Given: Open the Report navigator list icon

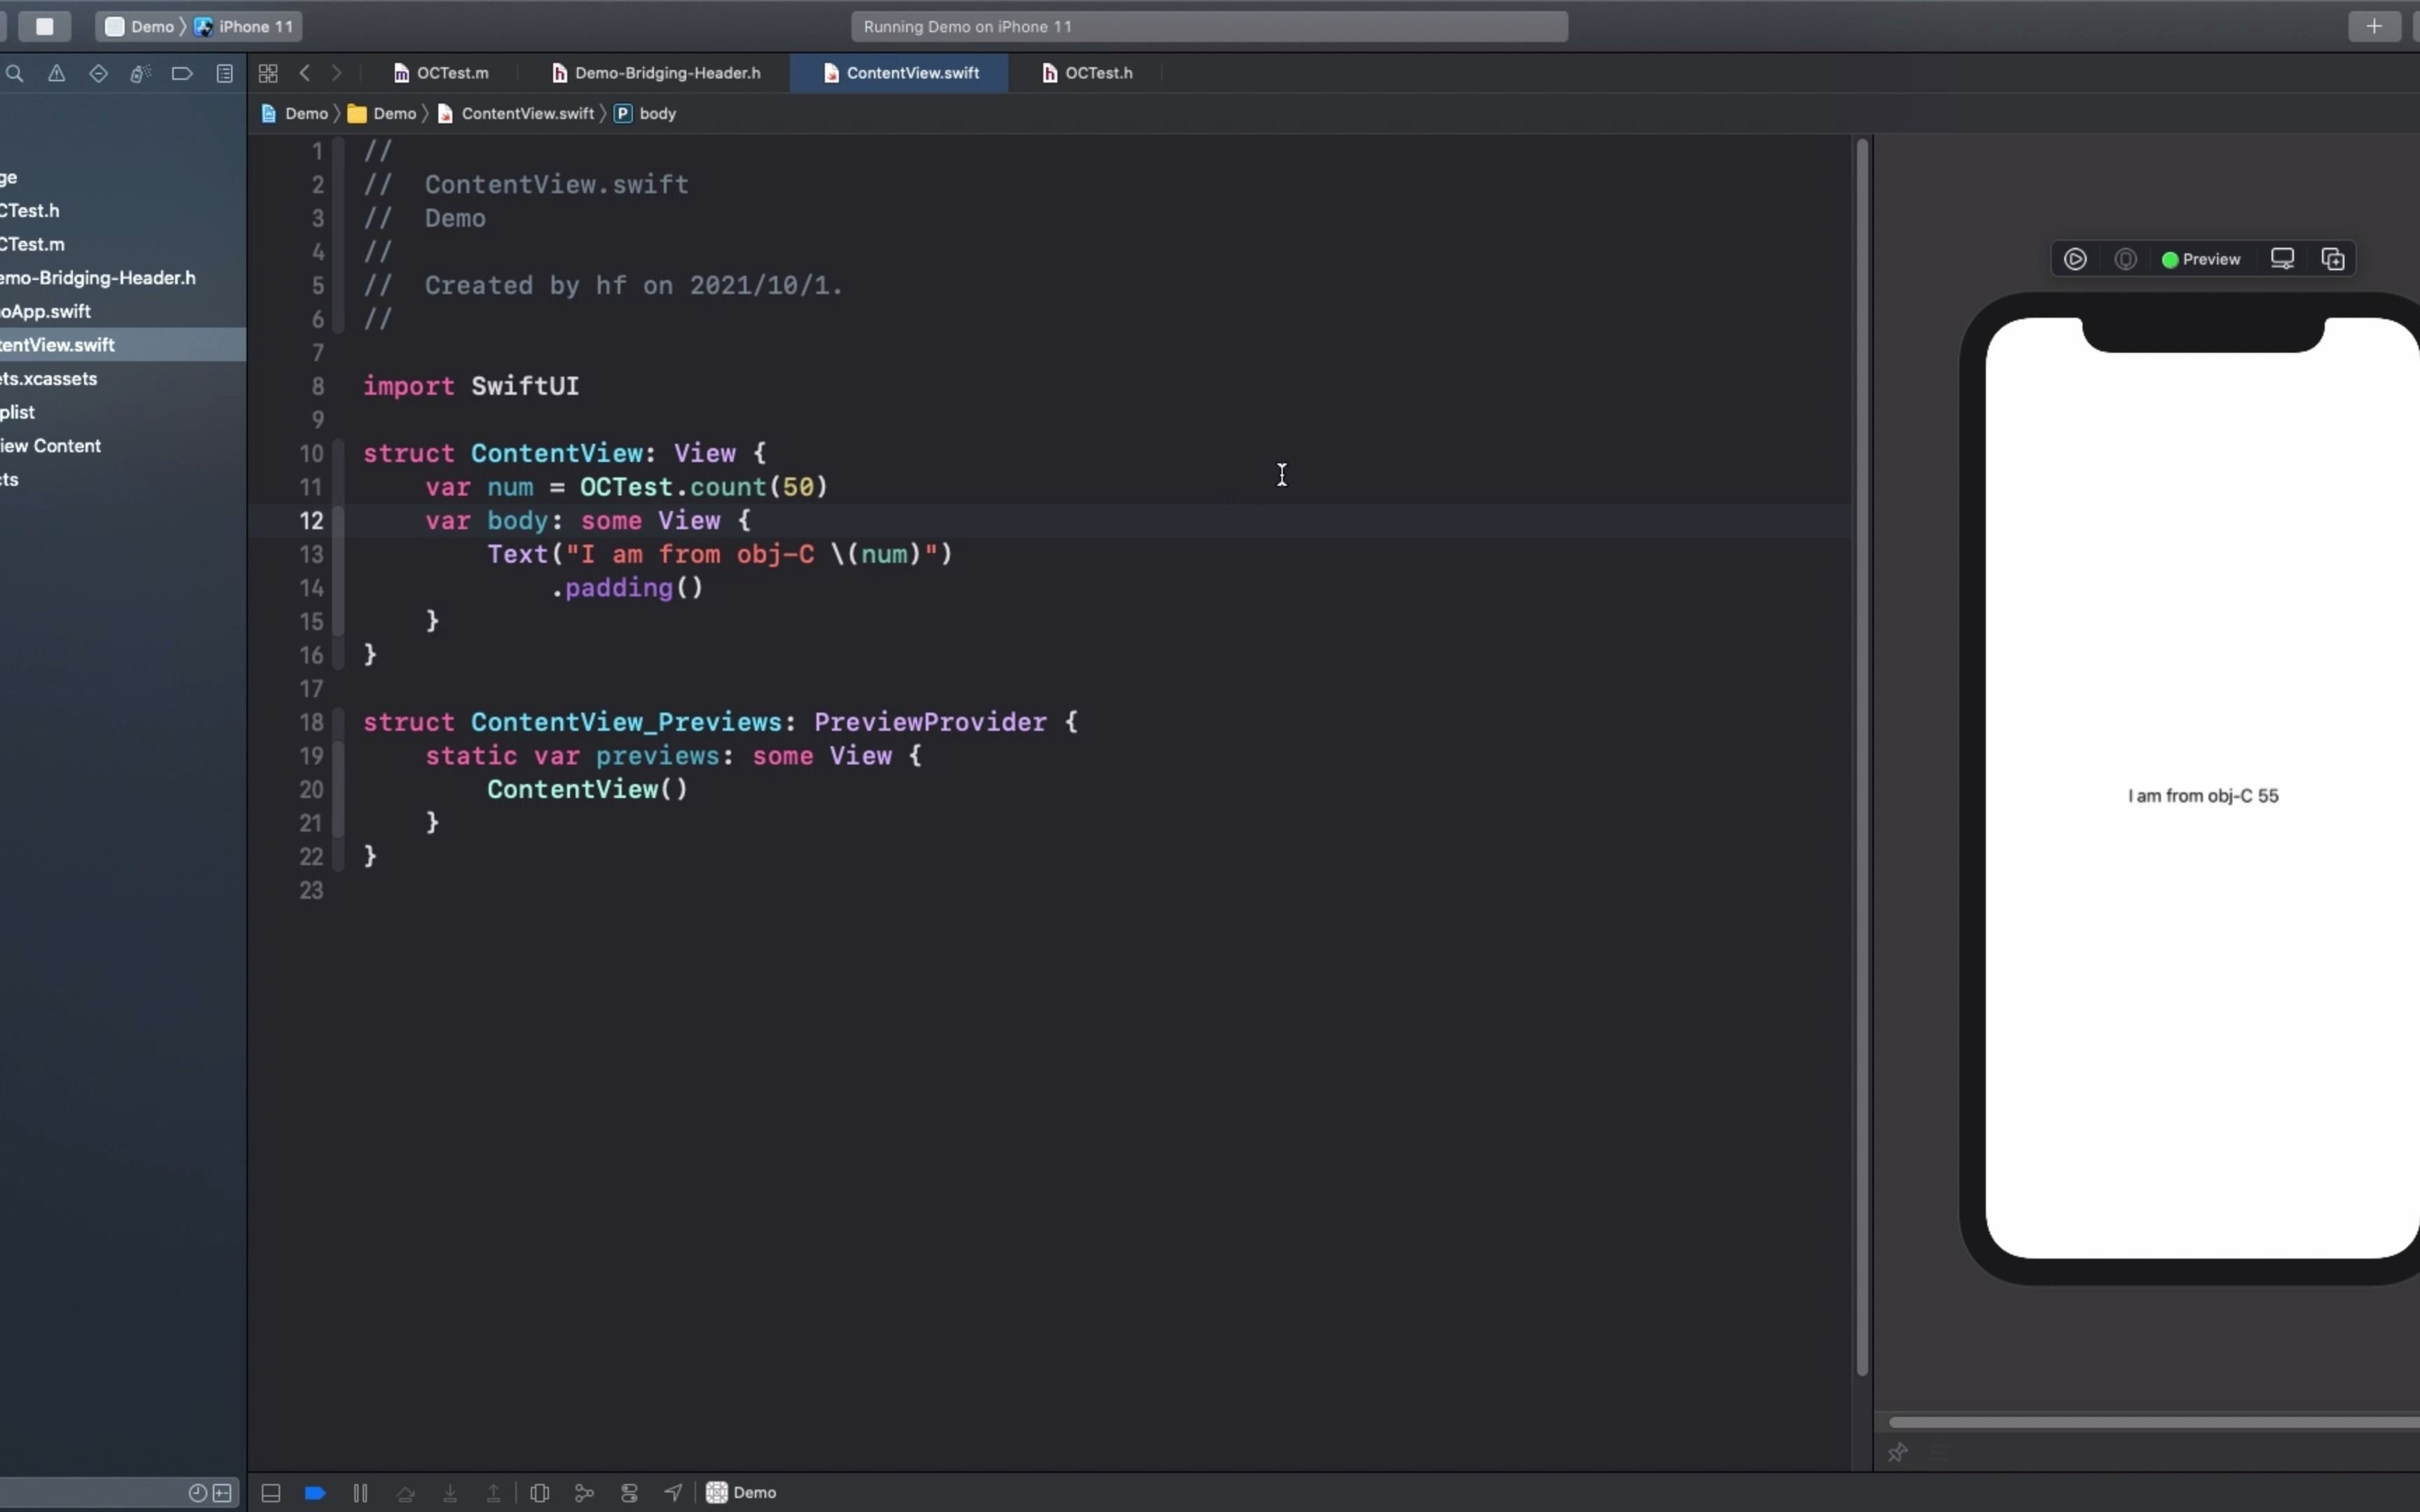Looking at the screenshot, I should pos(225,73).
